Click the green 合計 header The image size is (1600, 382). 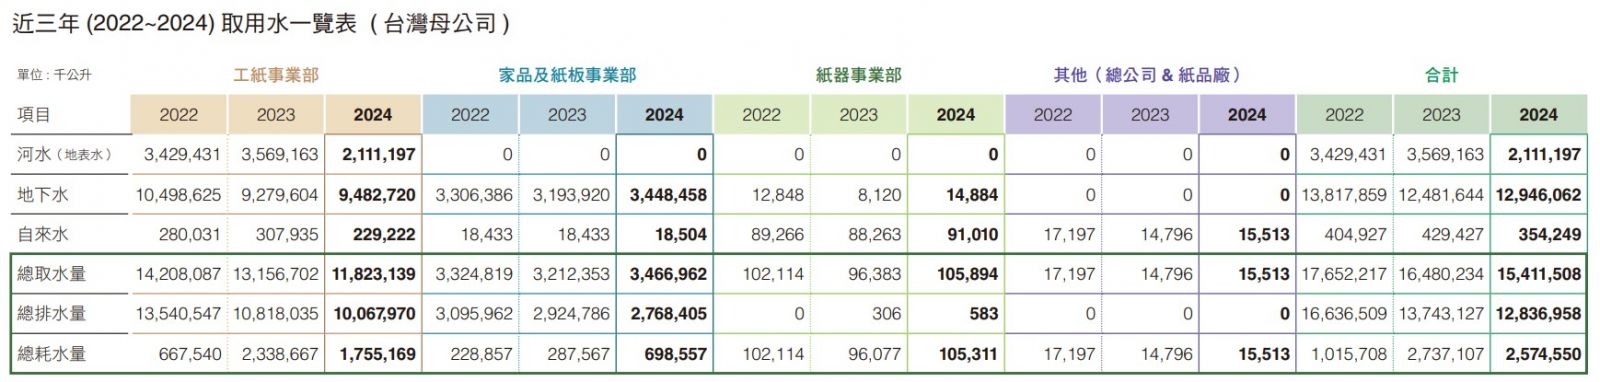[x=1441, y=75]
